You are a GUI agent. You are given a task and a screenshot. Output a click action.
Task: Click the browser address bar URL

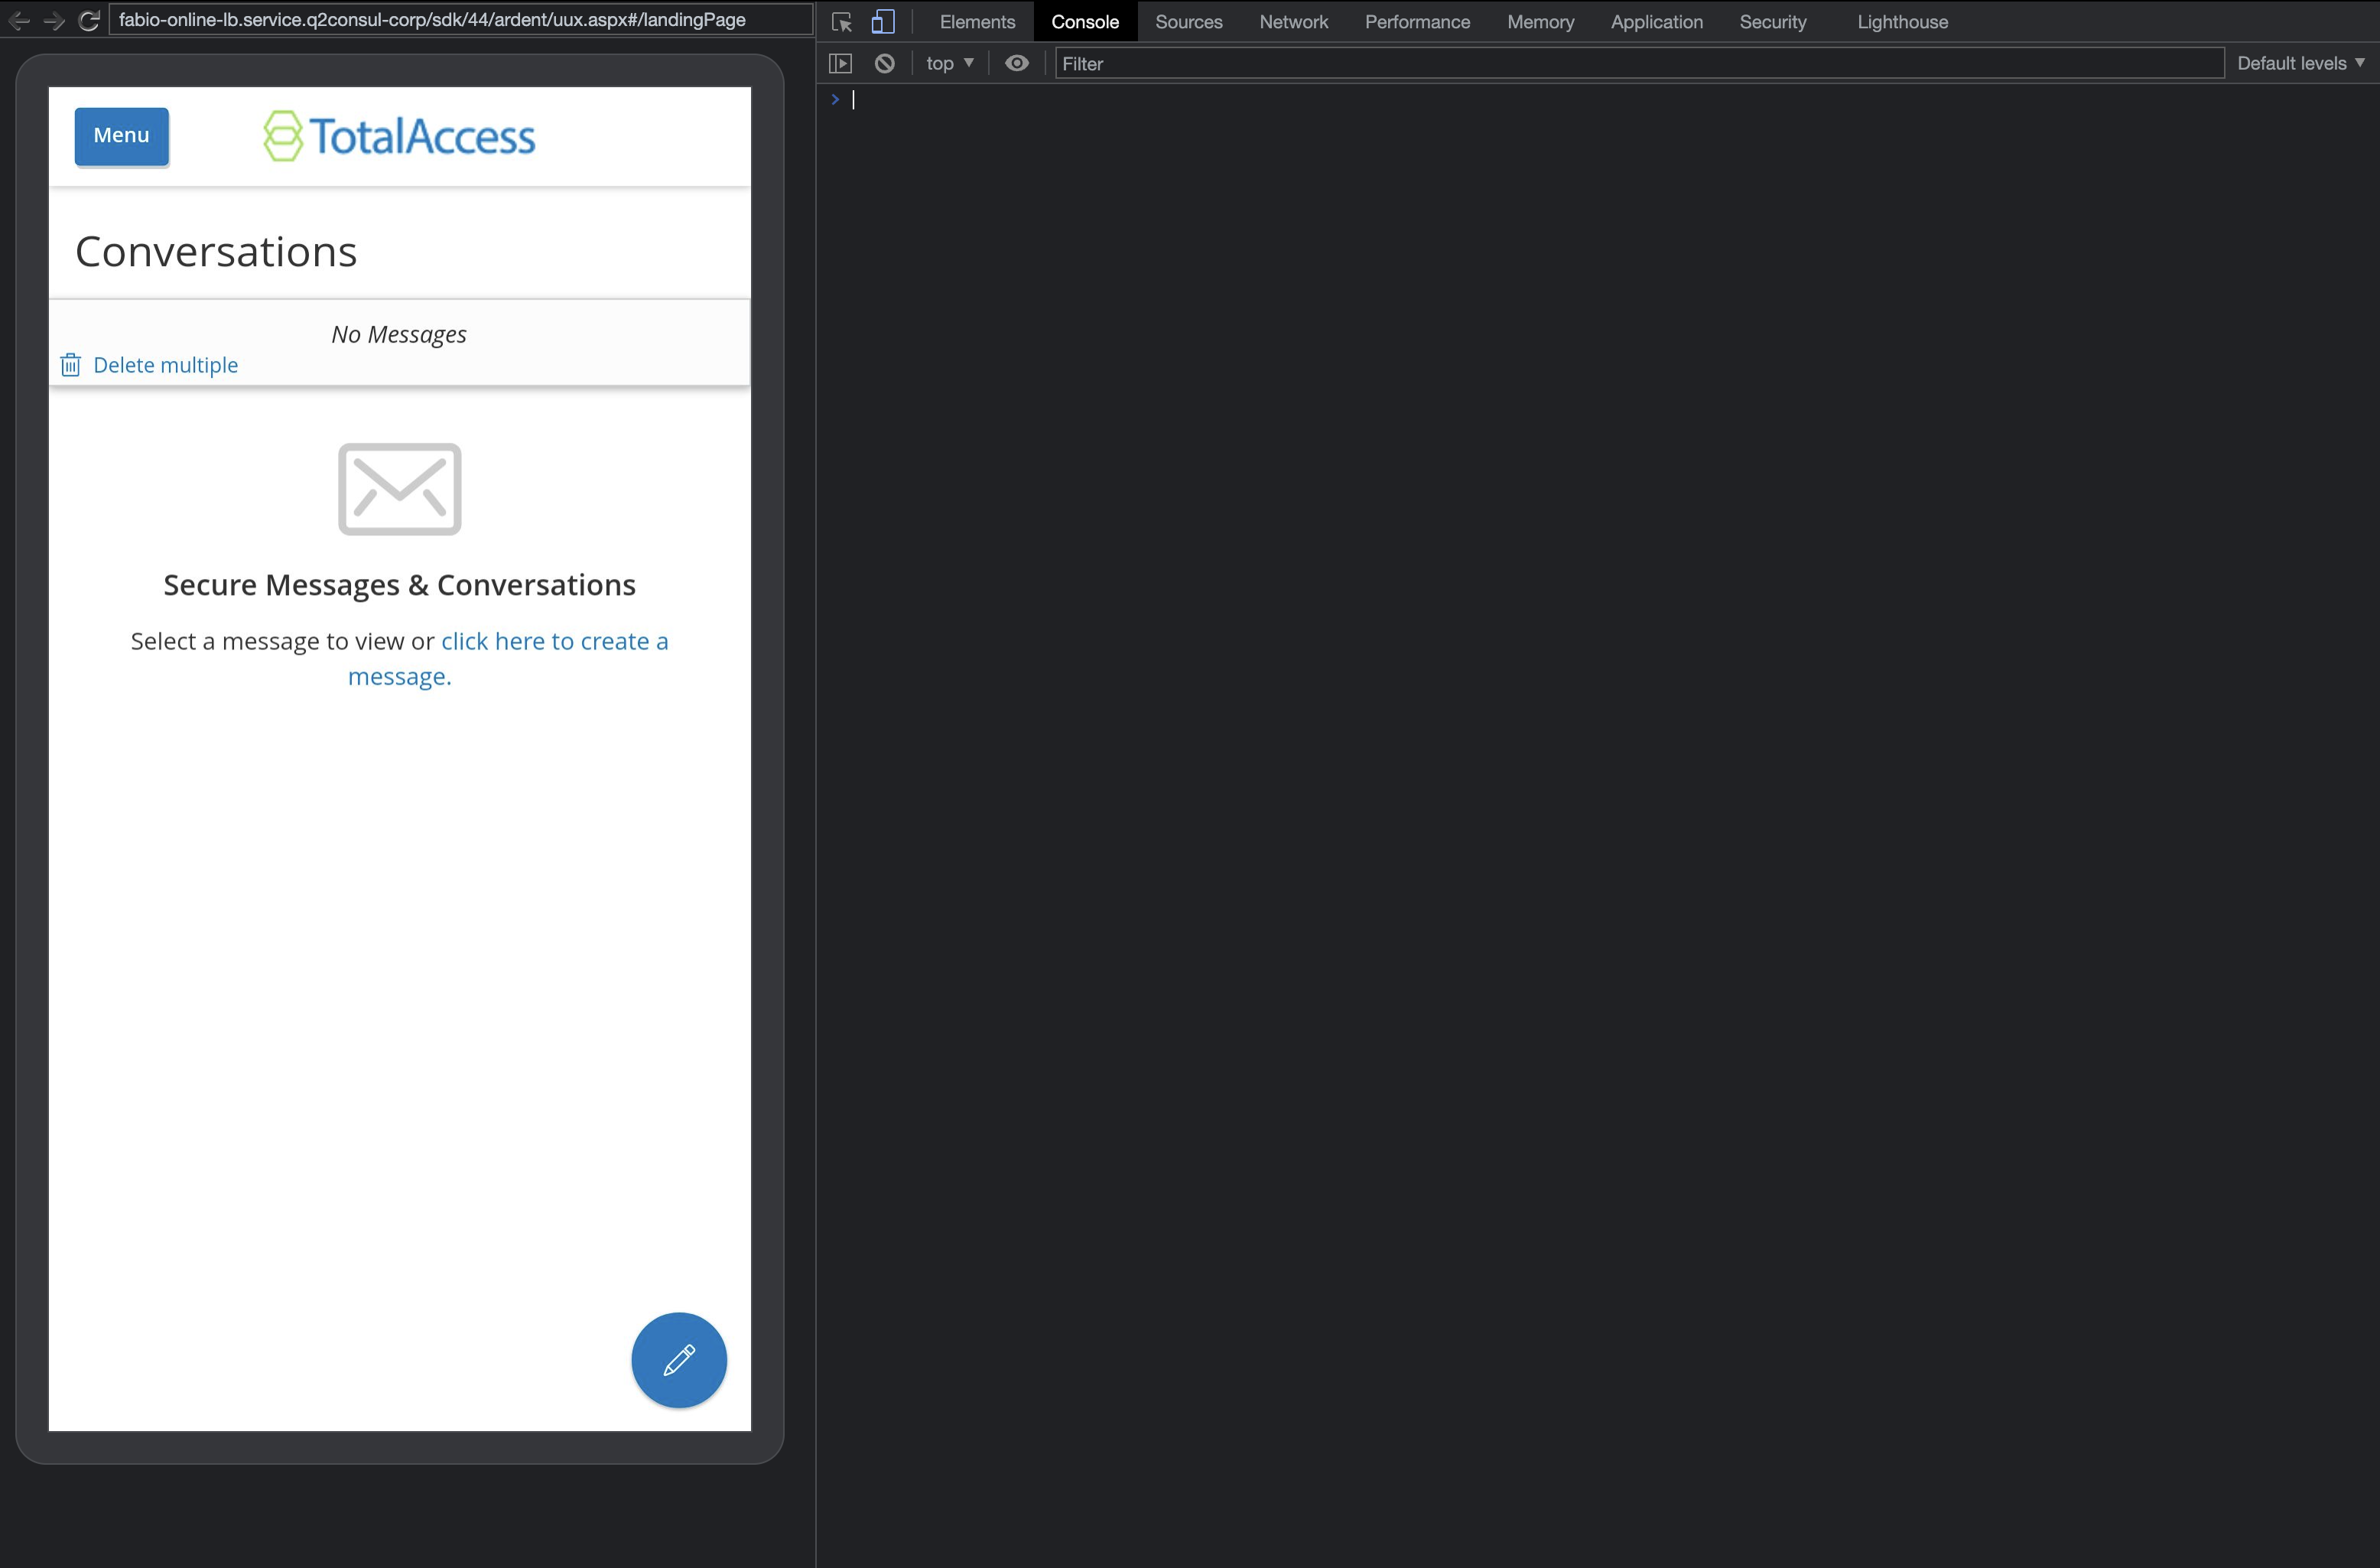tap(460, 20)
